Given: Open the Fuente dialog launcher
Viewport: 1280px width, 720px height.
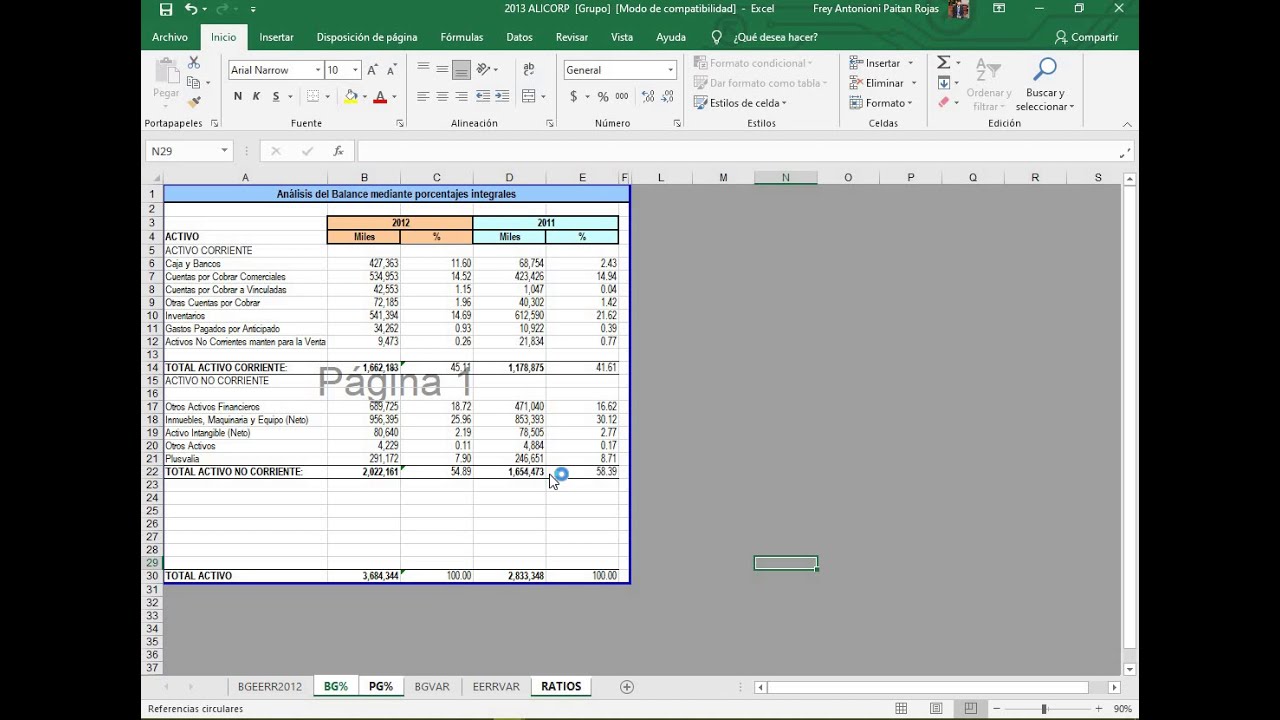Looking at the screenshot, I should [400, 124].
